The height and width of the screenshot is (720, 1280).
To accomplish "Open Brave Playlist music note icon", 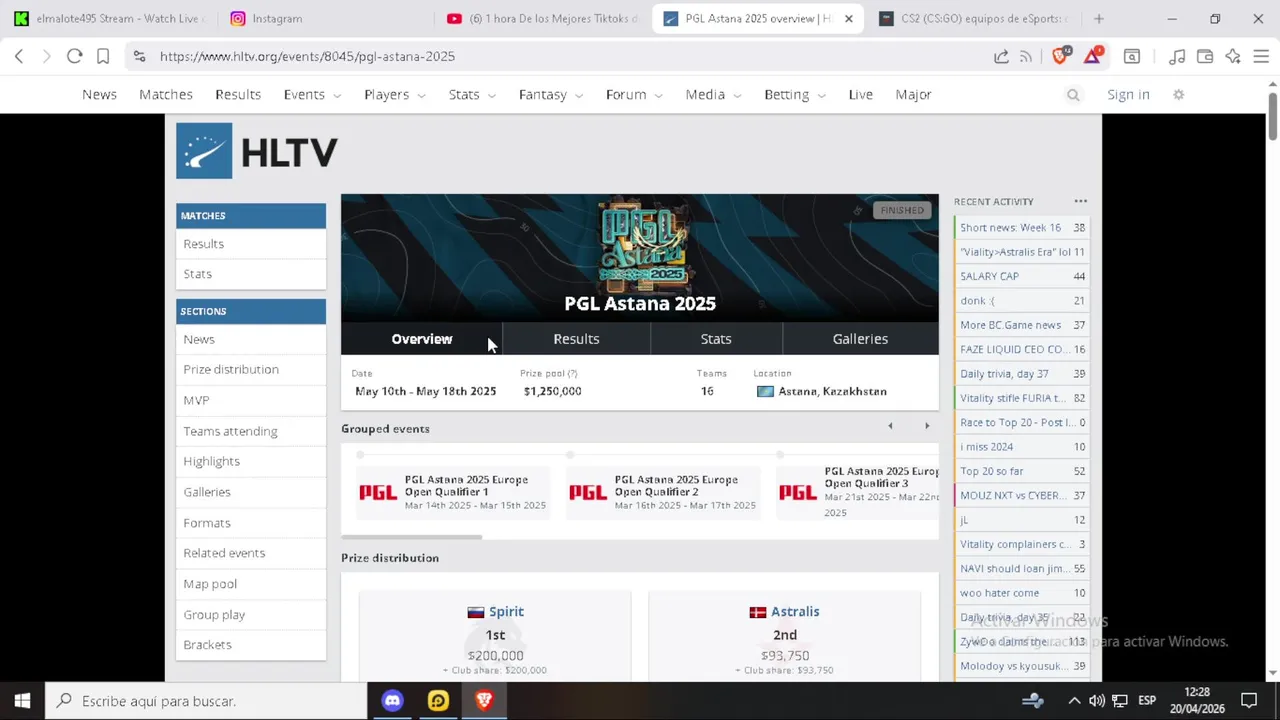I will click(1178, 56).
